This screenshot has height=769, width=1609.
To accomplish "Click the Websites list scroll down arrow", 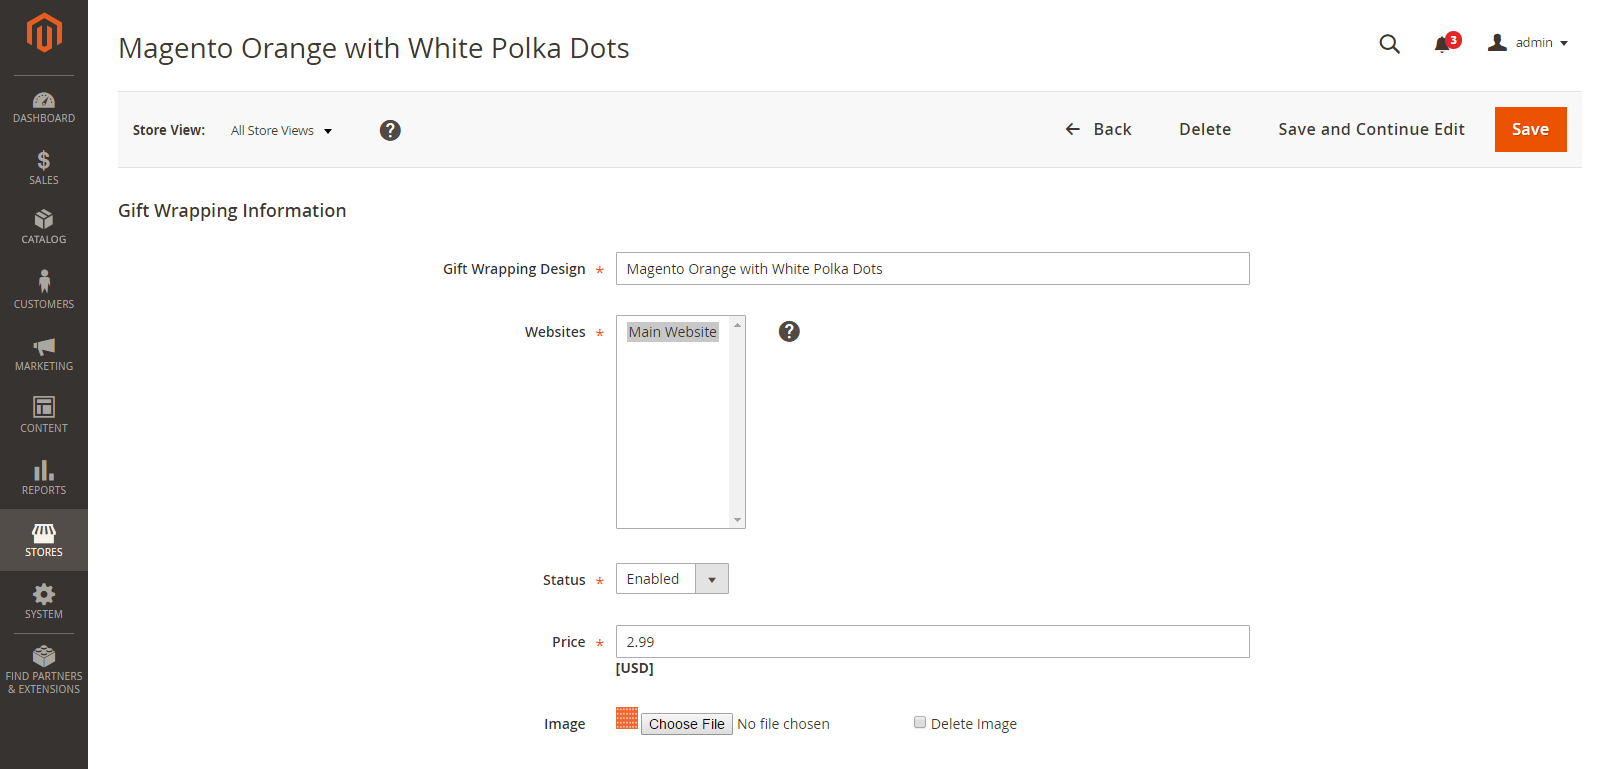I will point(737,520).
